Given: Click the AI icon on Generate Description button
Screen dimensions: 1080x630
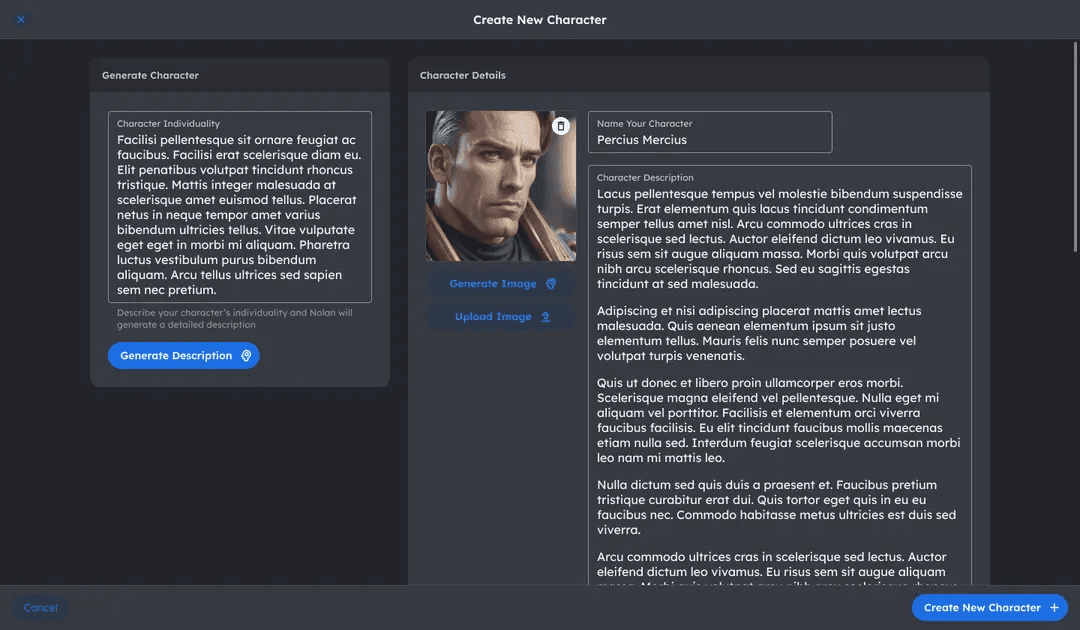Looking at the screenshot, I should [x=246, y=355].
